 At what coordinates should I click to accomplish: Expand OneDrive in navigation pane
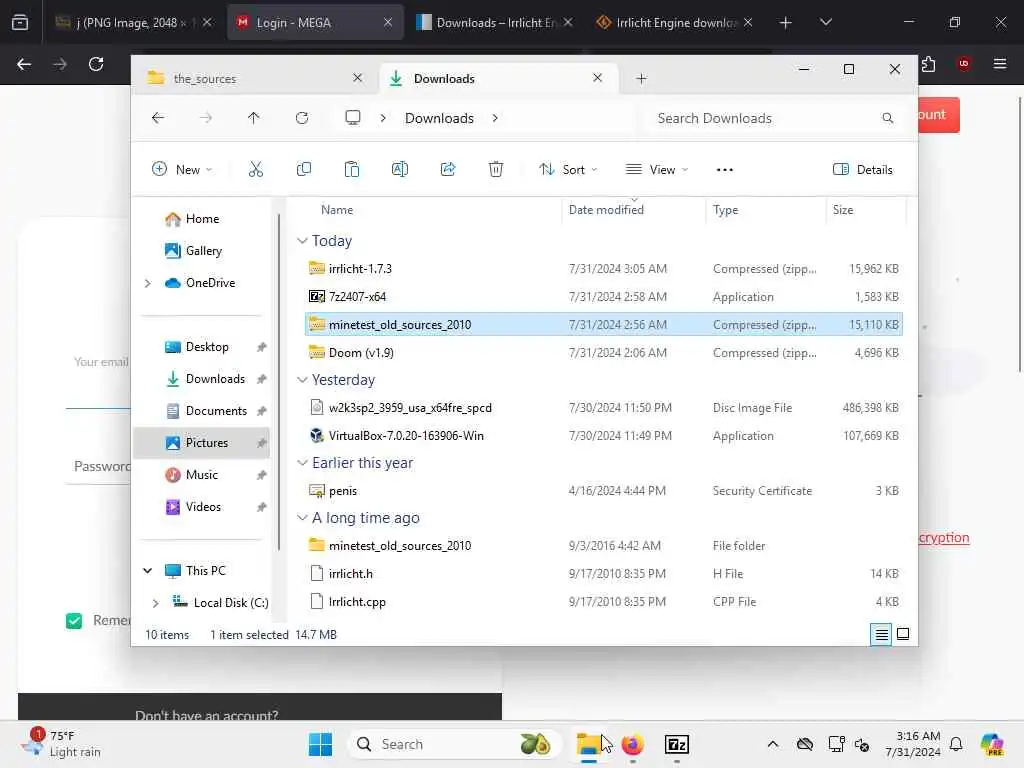coord(148,283)
